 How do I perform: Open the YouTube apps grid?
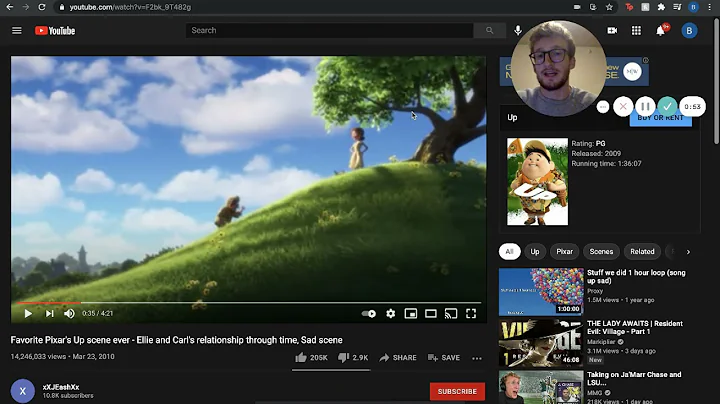pyautogui.click(x=636, y=31)
